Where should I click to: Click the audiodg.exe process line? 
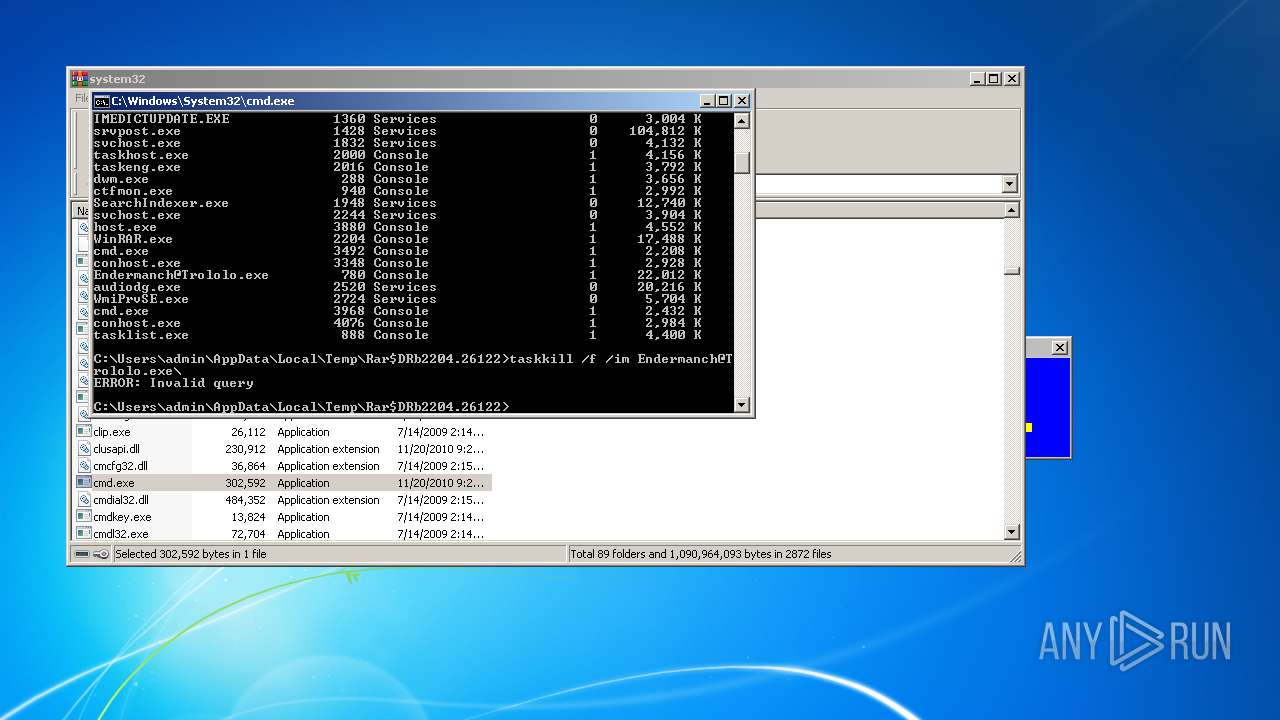coord(398,287)
